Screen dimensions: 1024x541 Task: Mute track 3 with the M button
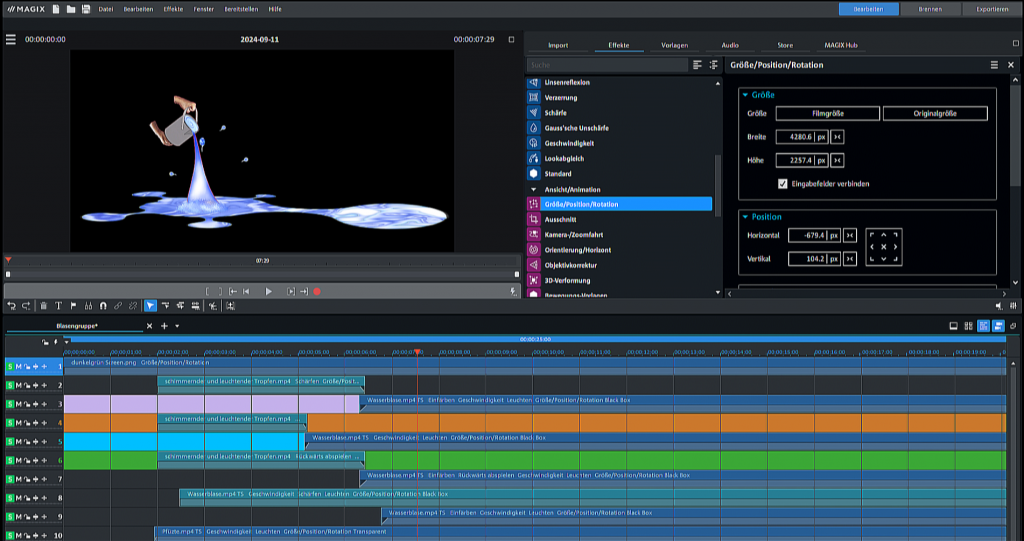coord(19,404)
